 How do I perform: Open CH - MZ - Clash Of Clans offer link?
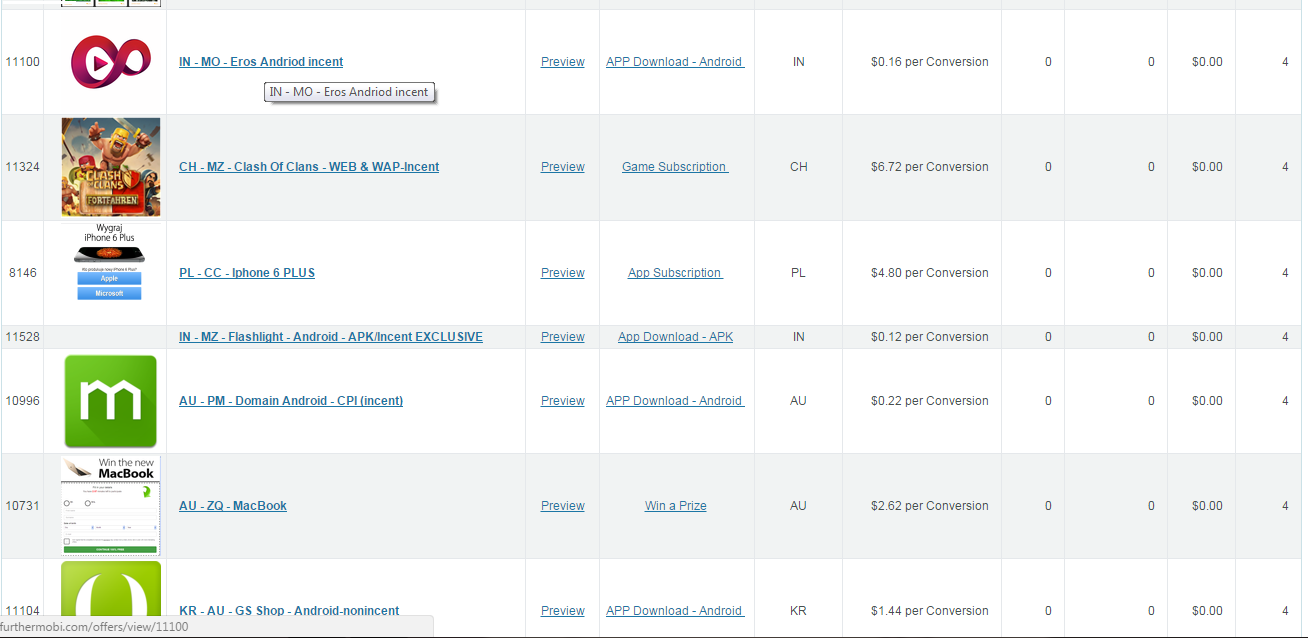[x=308, y=167]
